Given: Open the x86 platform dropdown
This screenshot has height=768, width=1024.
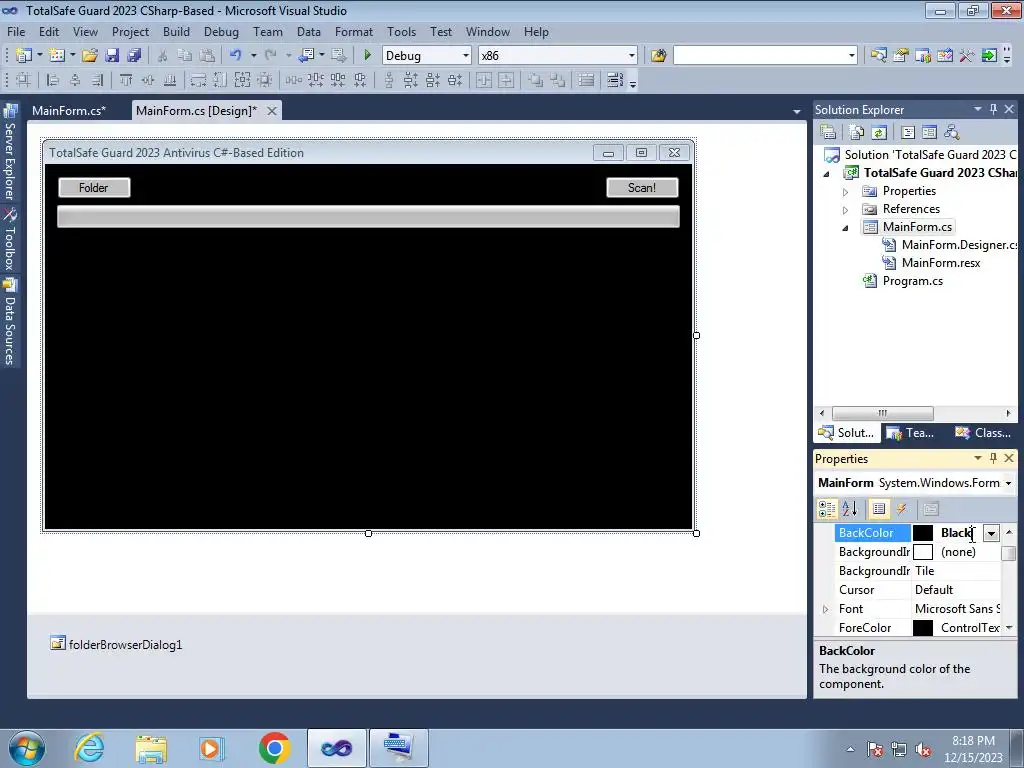Looking at the screenshot, I should click(x=632, y=56).
